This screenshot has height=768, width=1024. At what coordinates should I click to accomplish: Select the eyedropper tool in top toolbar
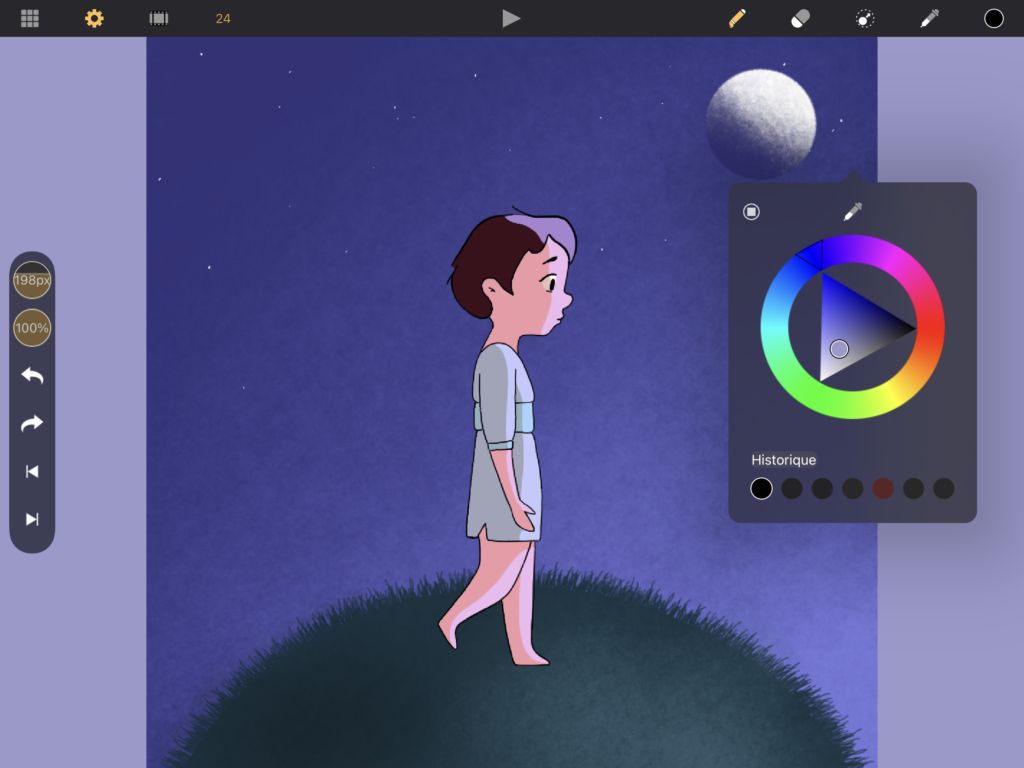(929, 18)
